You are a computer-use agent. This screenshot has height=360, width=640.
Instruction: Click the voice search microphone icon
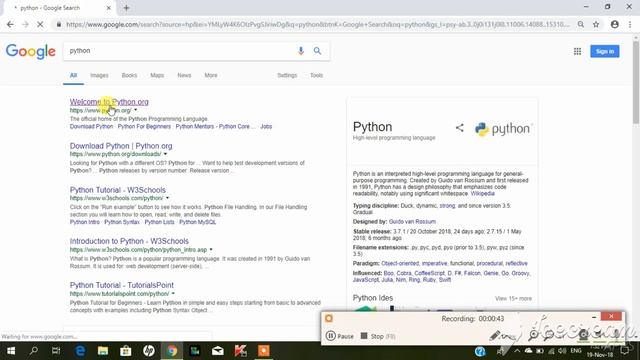301,51
